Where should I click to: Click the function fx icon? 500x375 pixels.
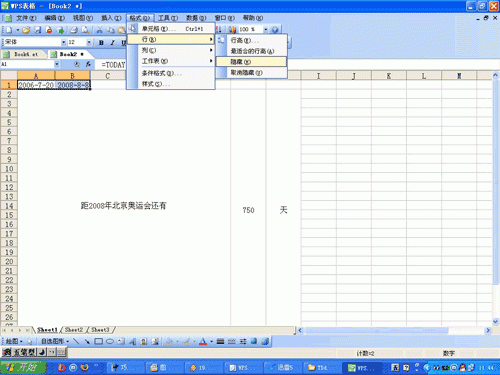coord(88,64)
